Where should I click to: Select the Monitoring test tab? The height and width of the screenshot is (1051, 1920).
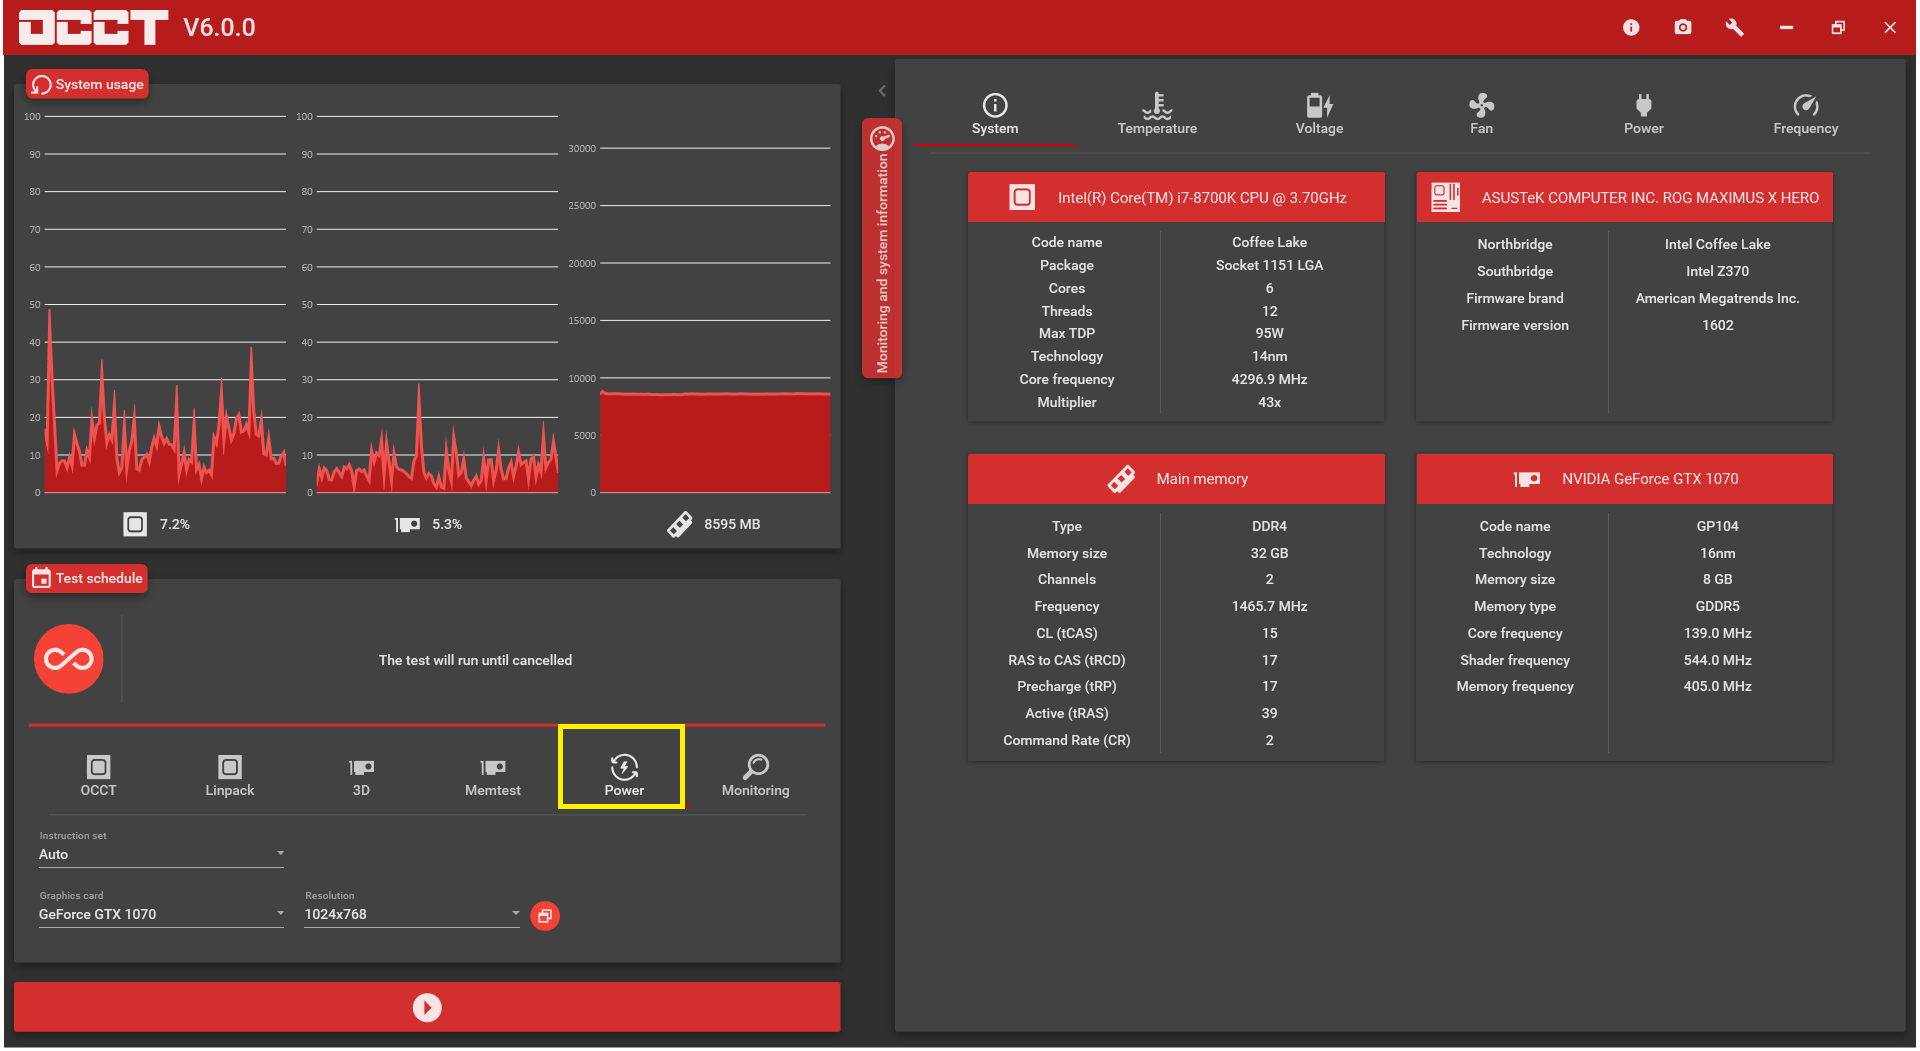click(756, 776)
